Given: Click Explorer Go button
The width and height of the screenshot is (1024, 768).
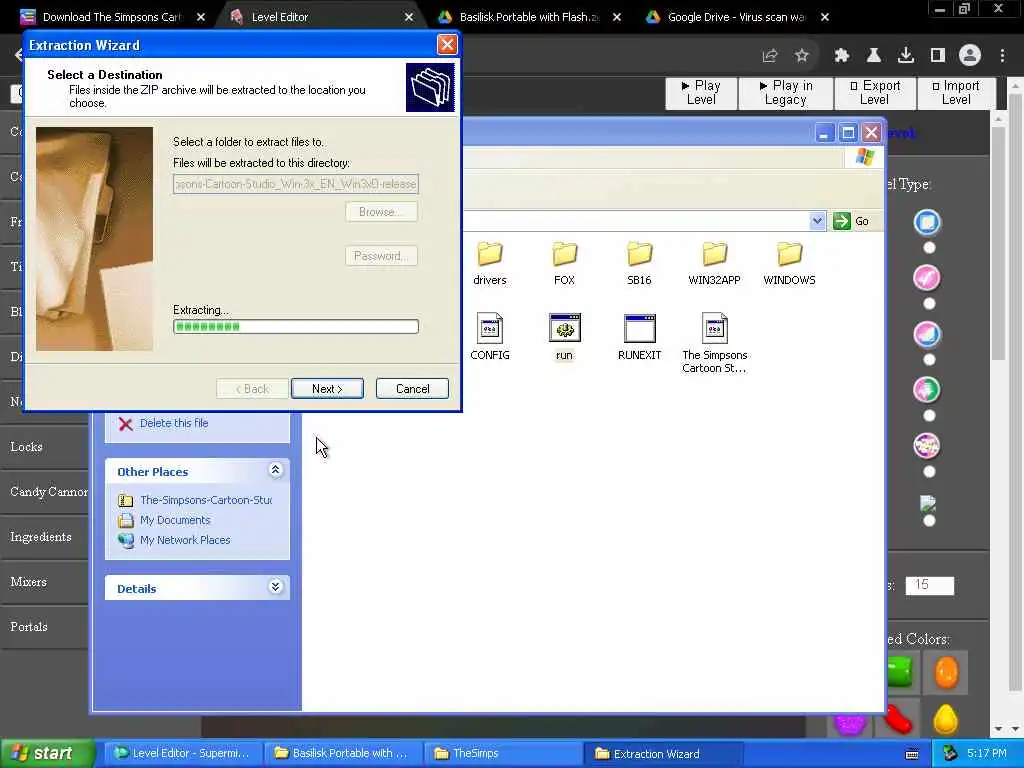Looking at the screenshot, I should [852, 221].
